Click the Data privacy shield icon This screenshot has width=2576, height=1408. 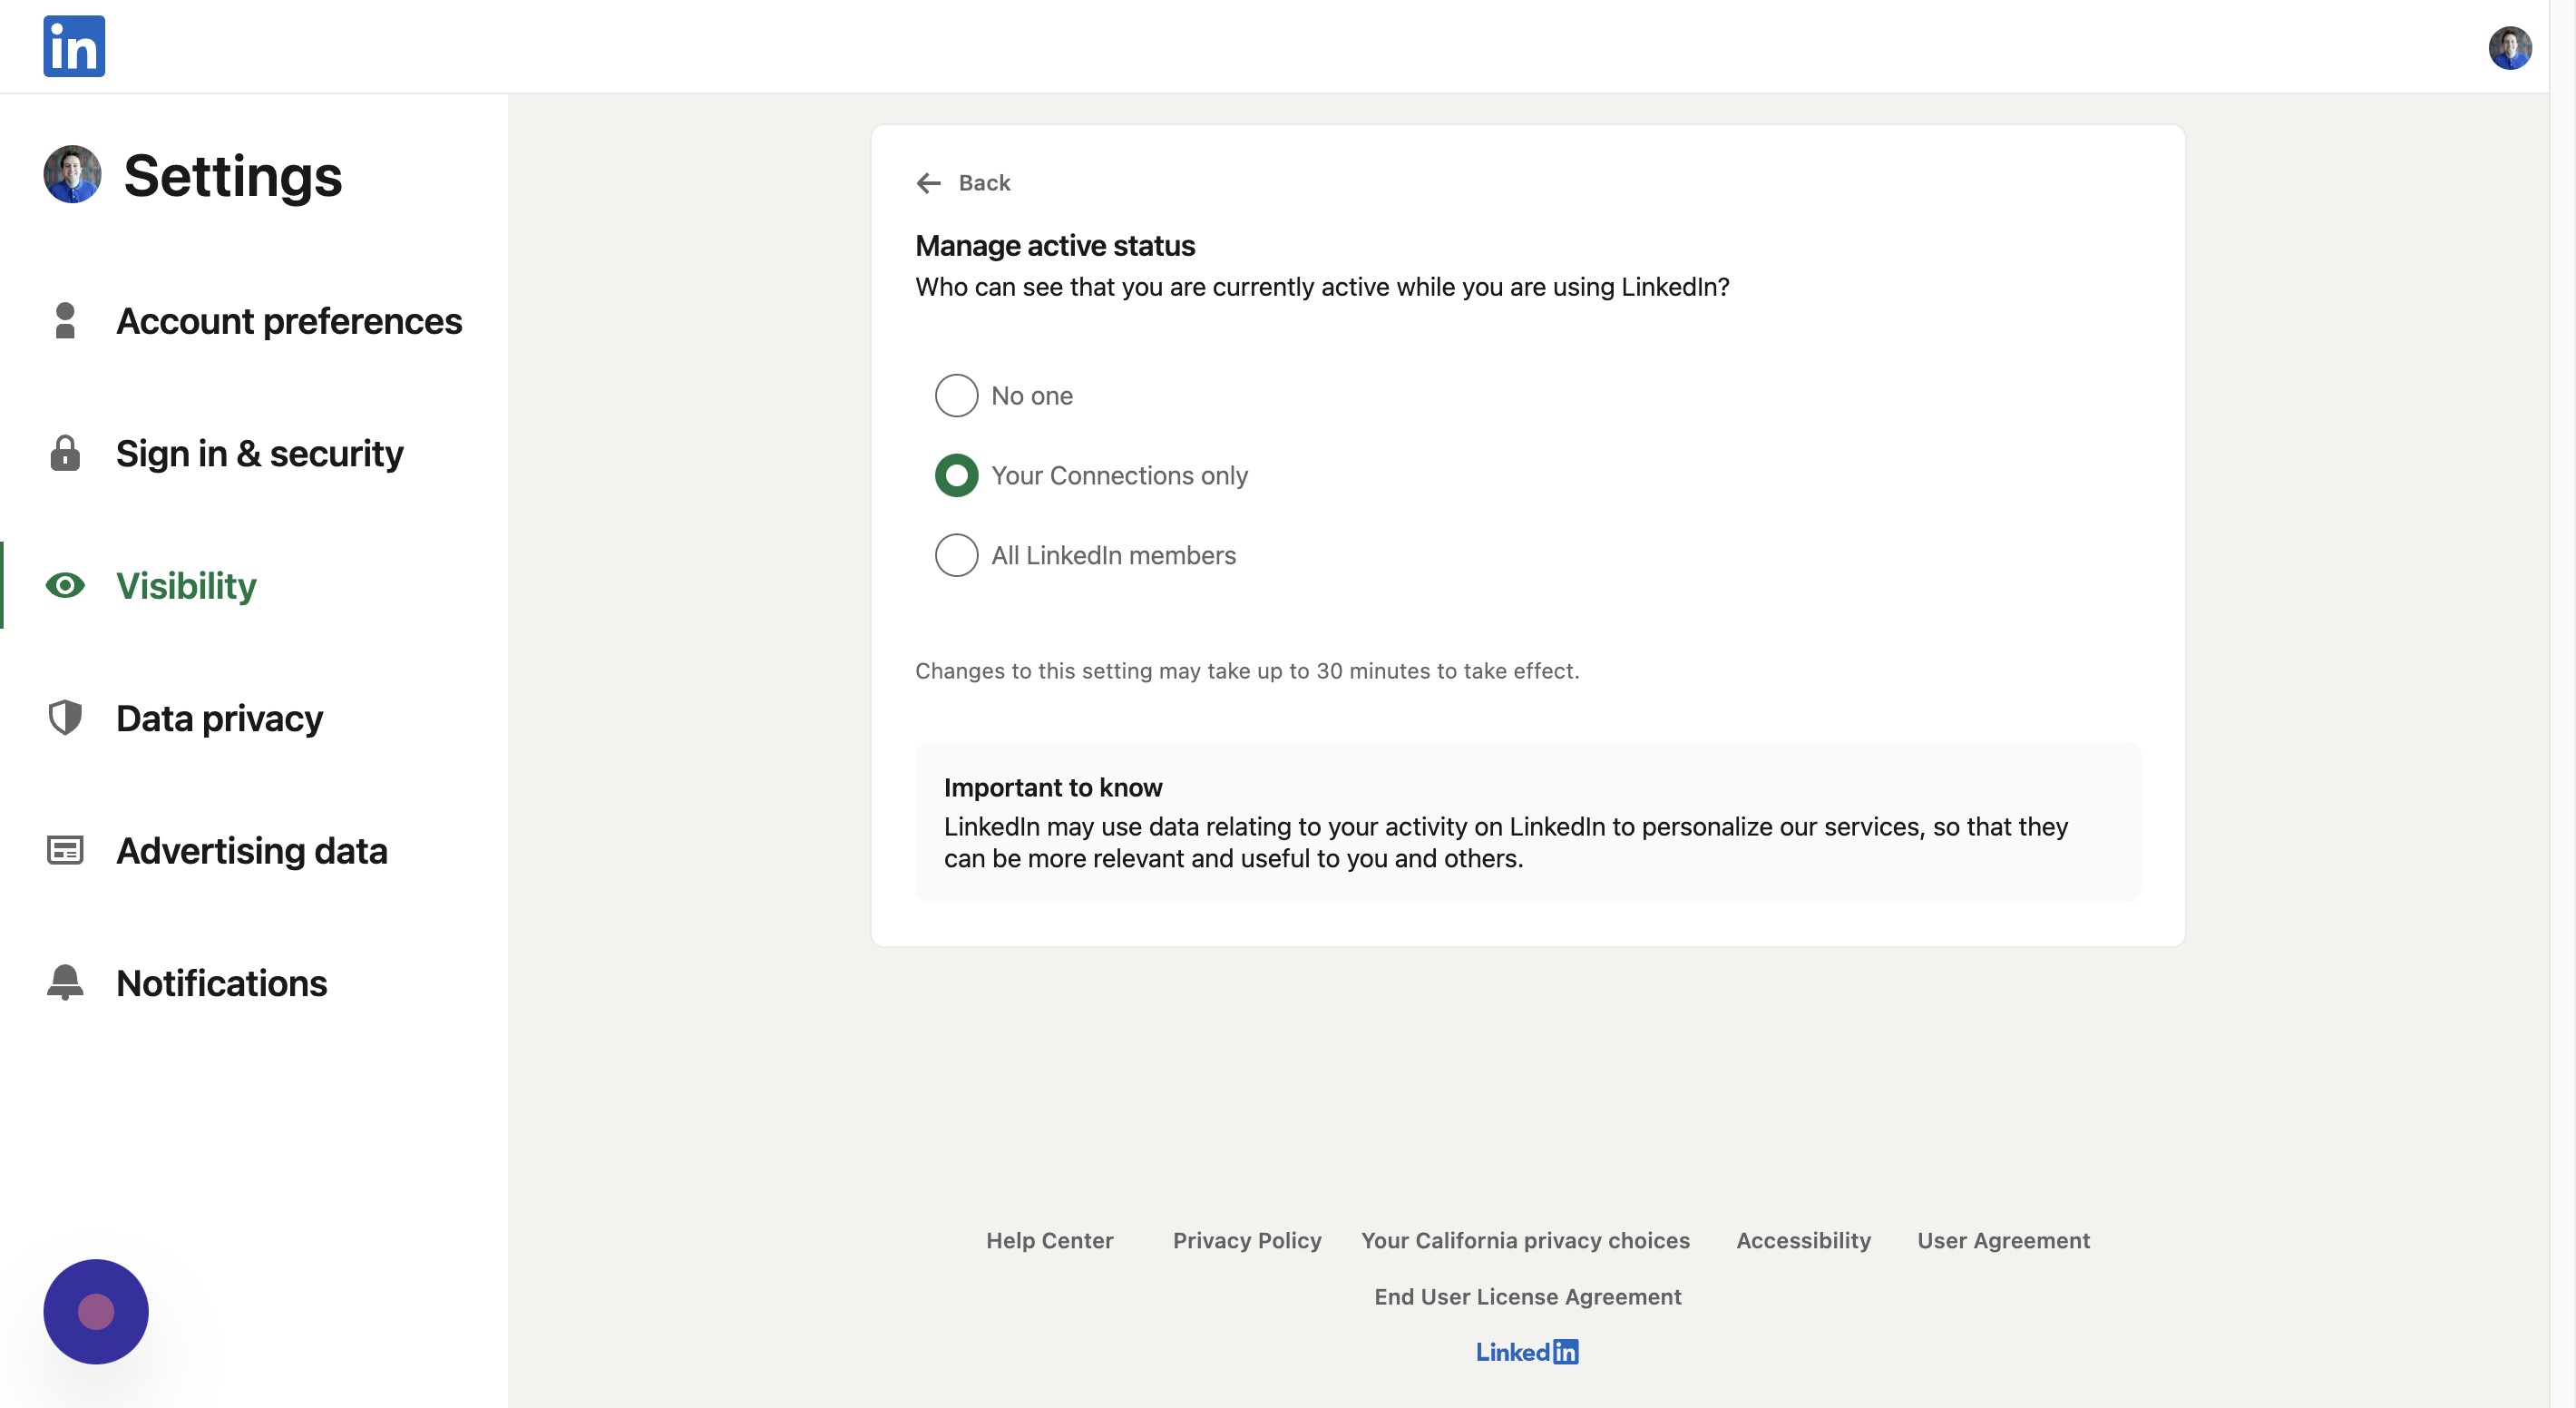pyautogui.click(x=65, y=718)
